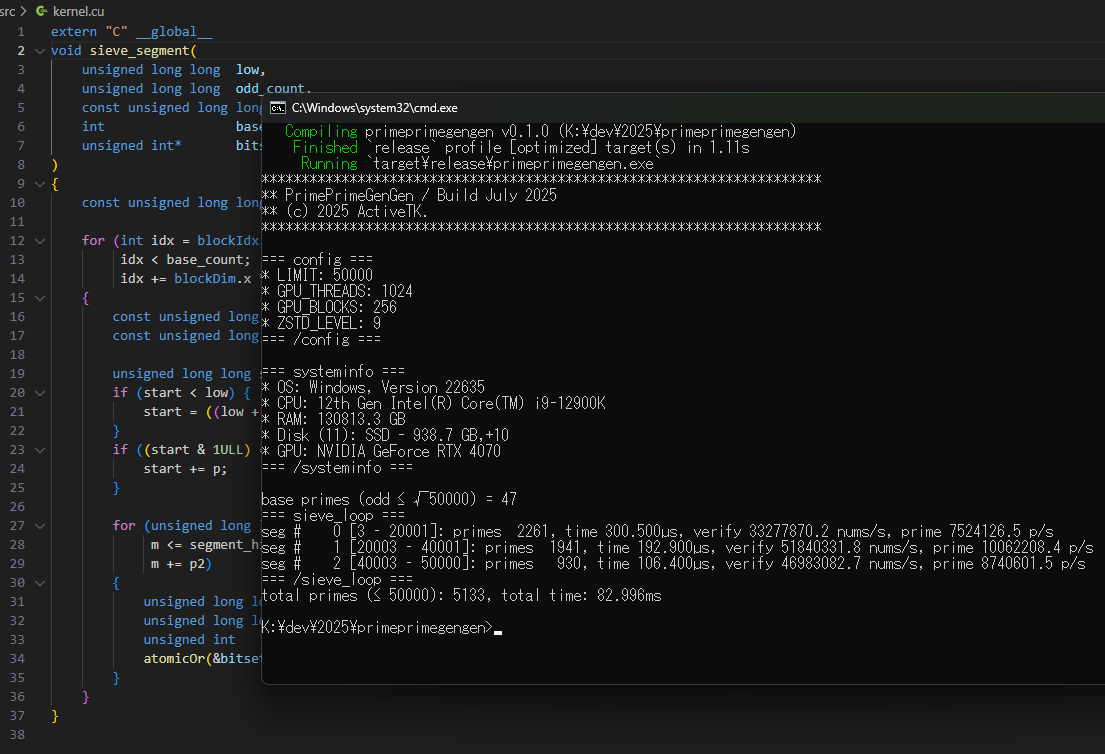Fold the for unsigned long loop at line 27
The height and width of the screenshot is (754, 1105).
coord(39,526)
